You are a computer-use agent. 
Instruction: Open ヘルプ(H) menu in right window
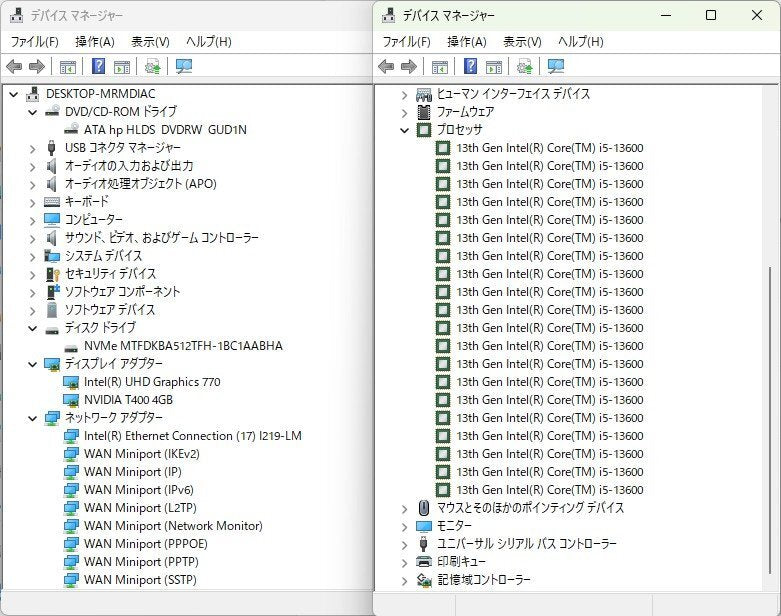click(x=581, y=41)
